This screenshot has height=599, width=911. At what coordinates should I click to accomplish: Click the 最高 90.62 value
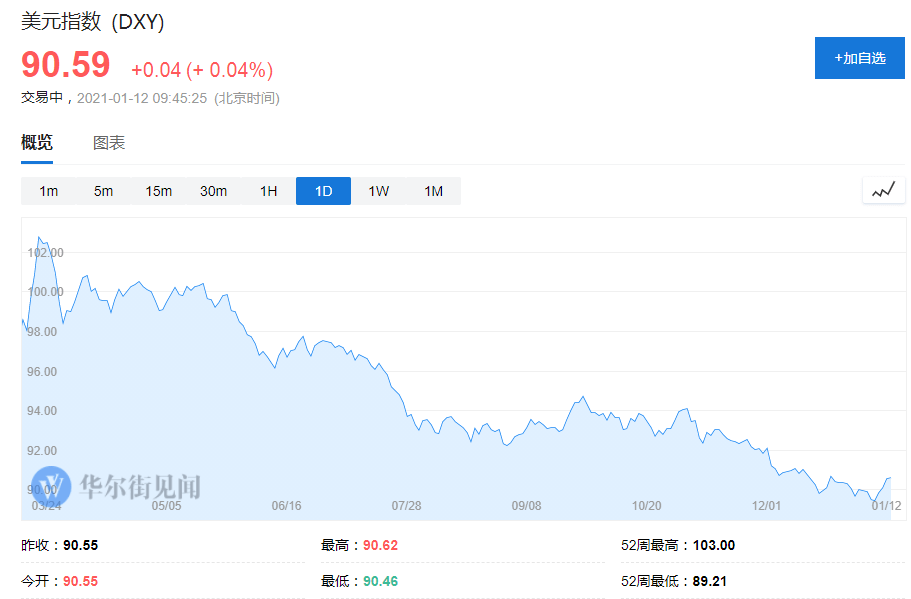(382, 544)
